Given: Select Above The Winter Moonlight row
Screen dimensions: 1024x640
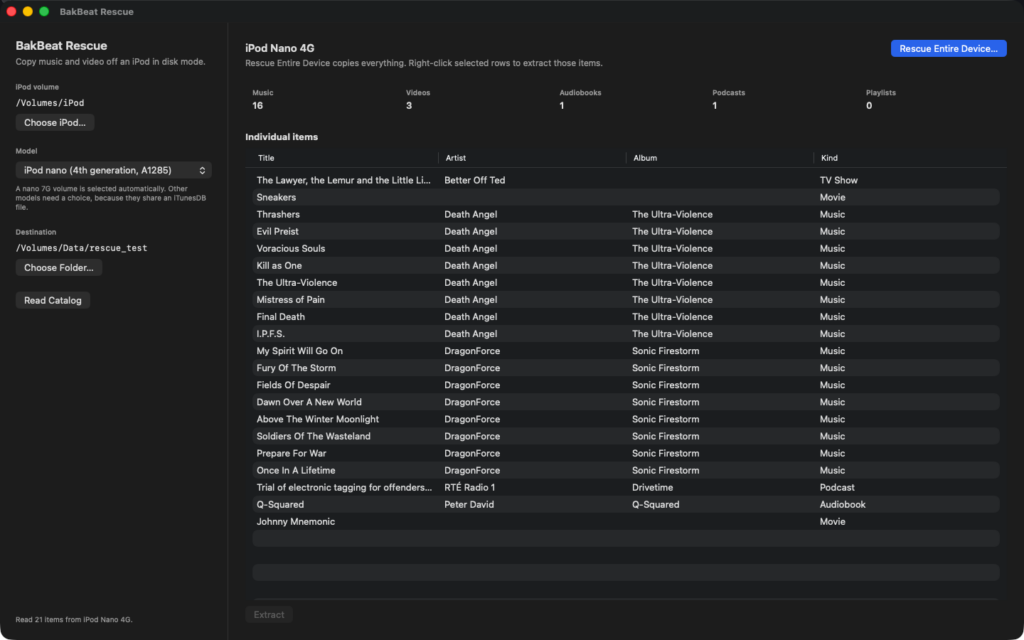Looking at the screenshot, I should (x=626, y=419).
